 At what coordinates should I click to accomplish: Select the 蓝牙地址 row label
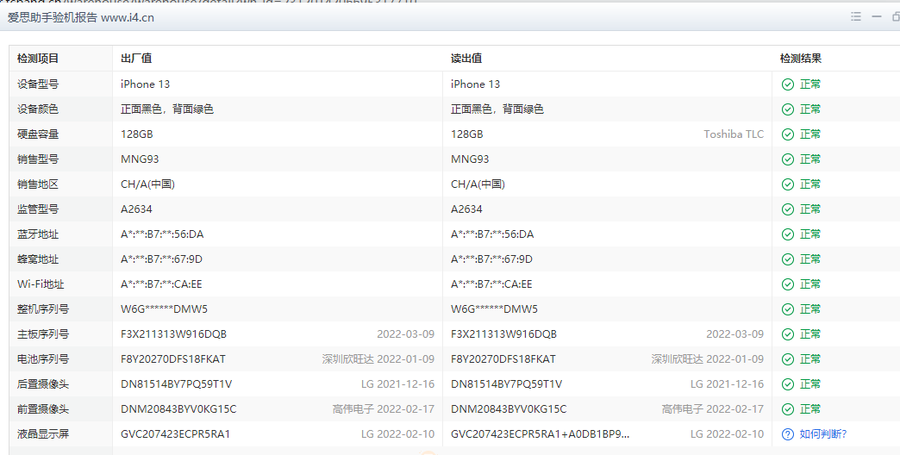(x=38, y=234)
